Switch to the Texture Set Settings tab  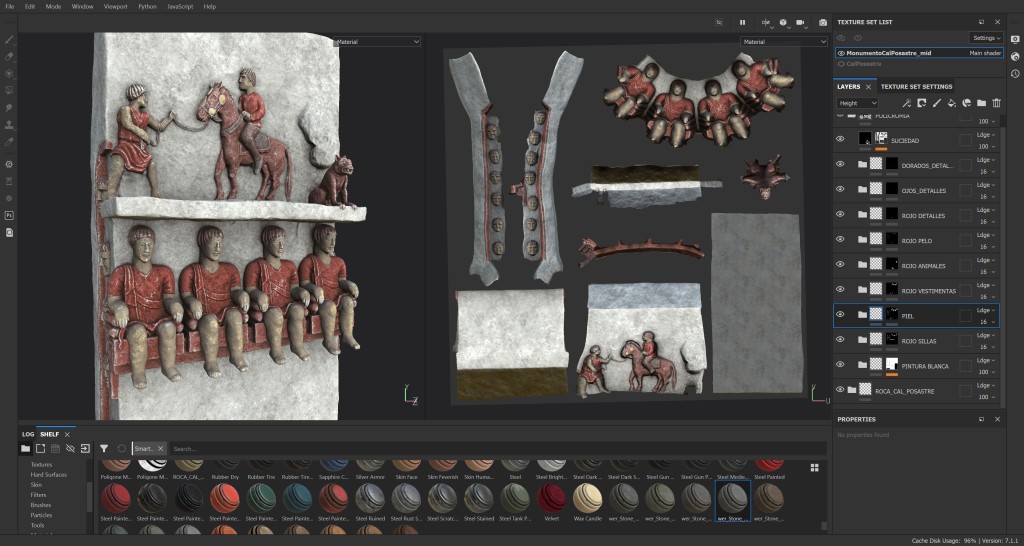(x=916, y=87)
